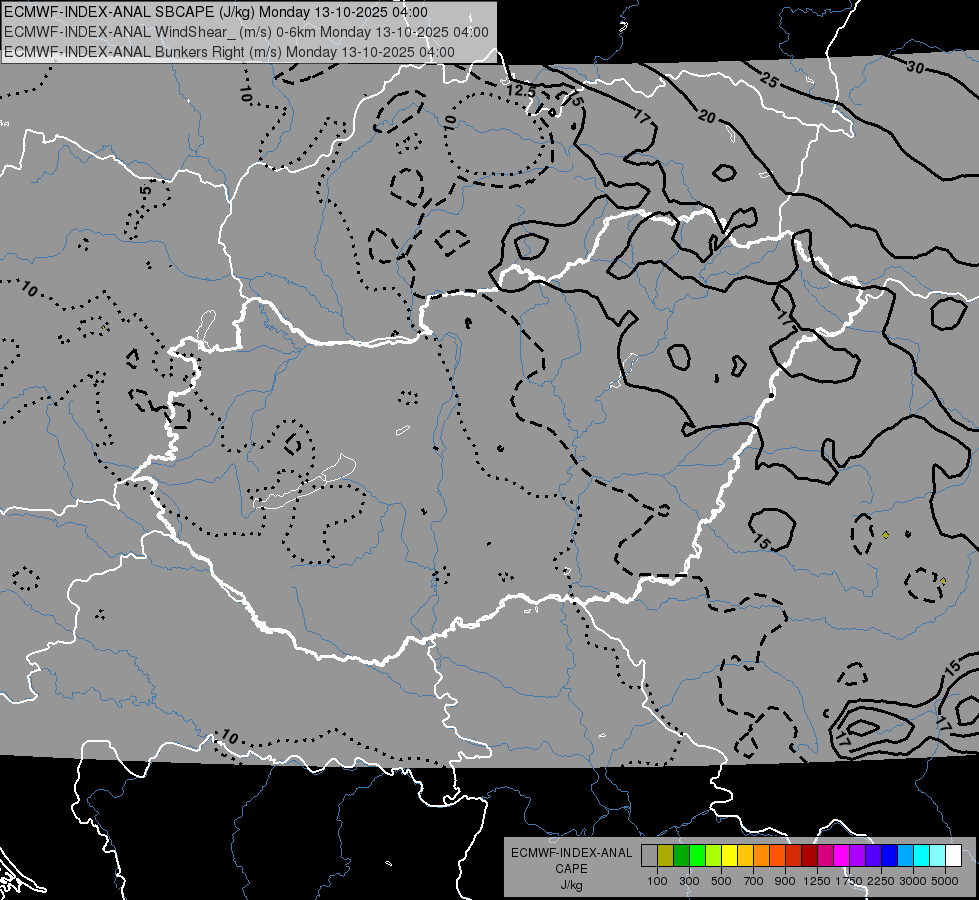Click the J/kg unit in legend
Viewport: 979px width, 900px height.
point(571,885)
